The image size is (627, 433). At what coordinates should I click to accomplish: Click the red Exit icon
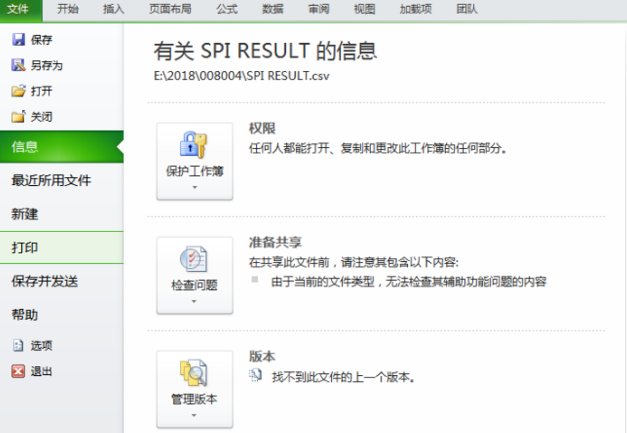tap(18, 371)
